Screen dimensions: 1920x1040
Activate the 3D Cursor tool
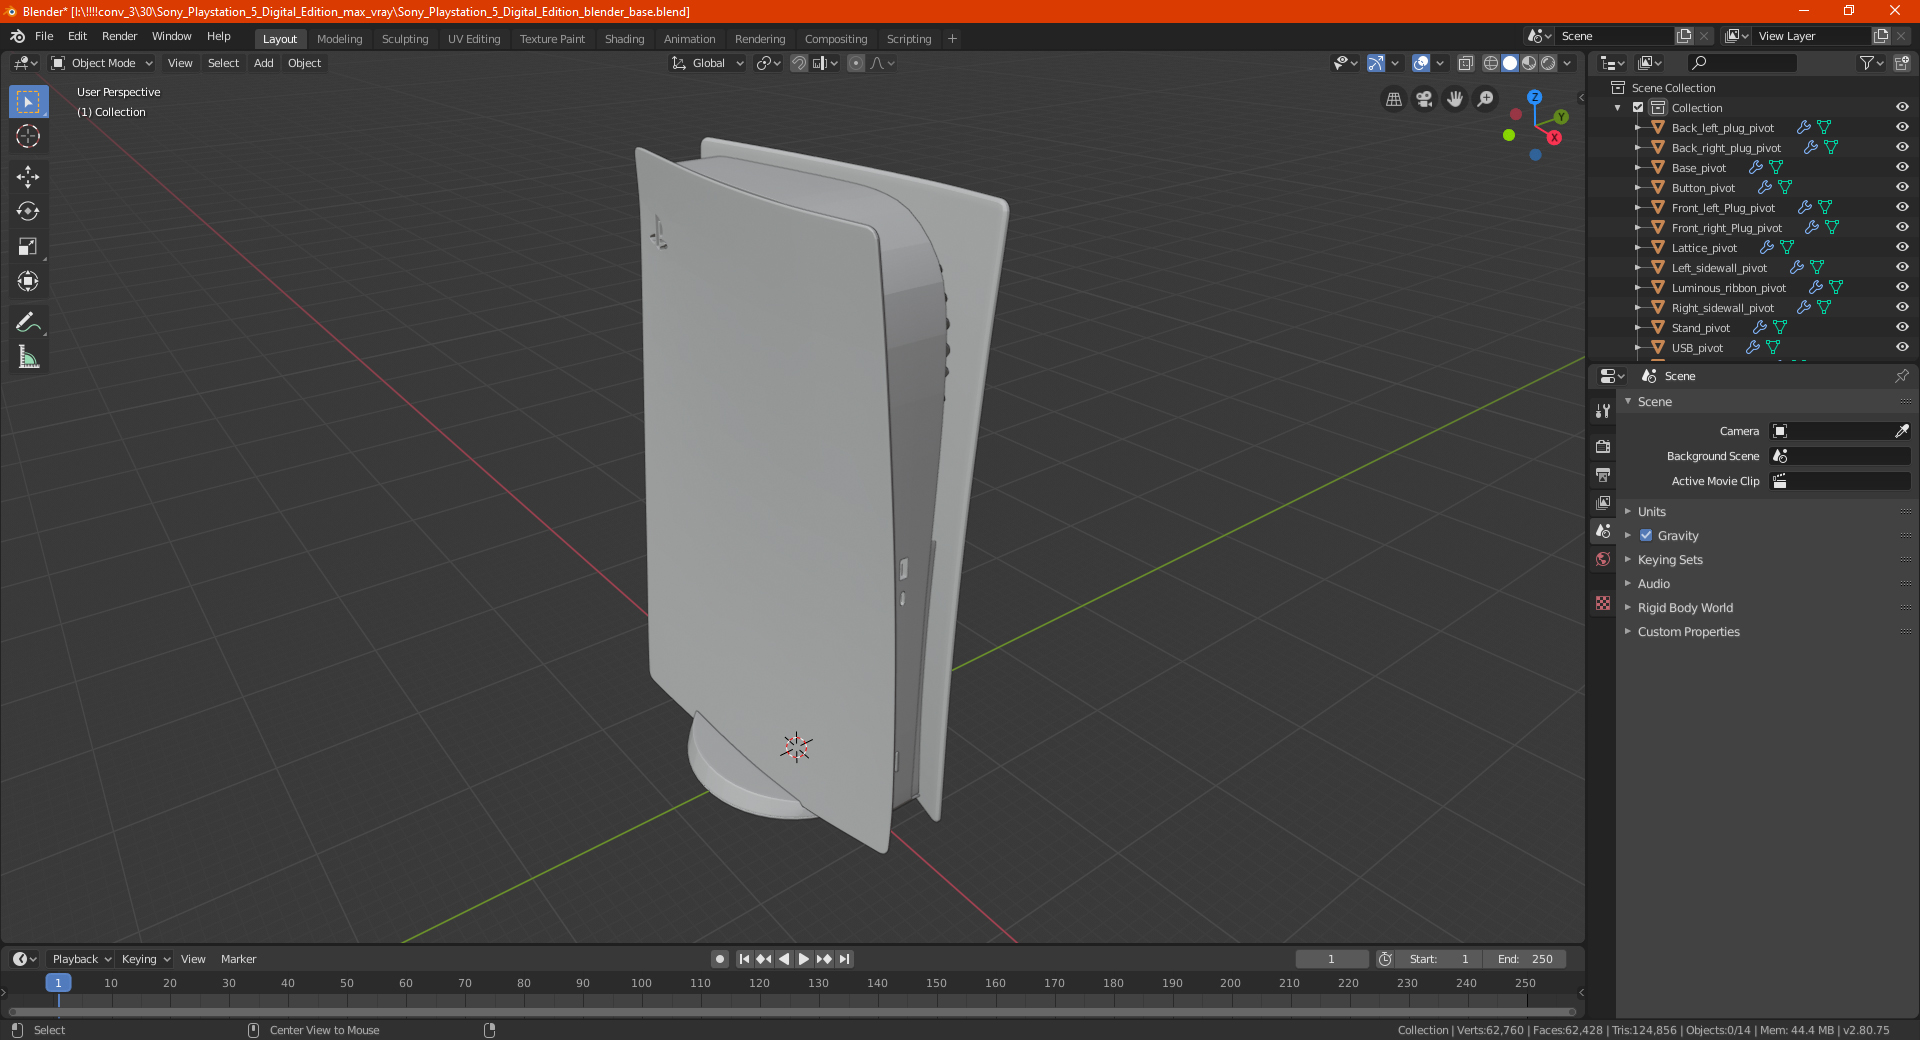[x=28, y=137]
